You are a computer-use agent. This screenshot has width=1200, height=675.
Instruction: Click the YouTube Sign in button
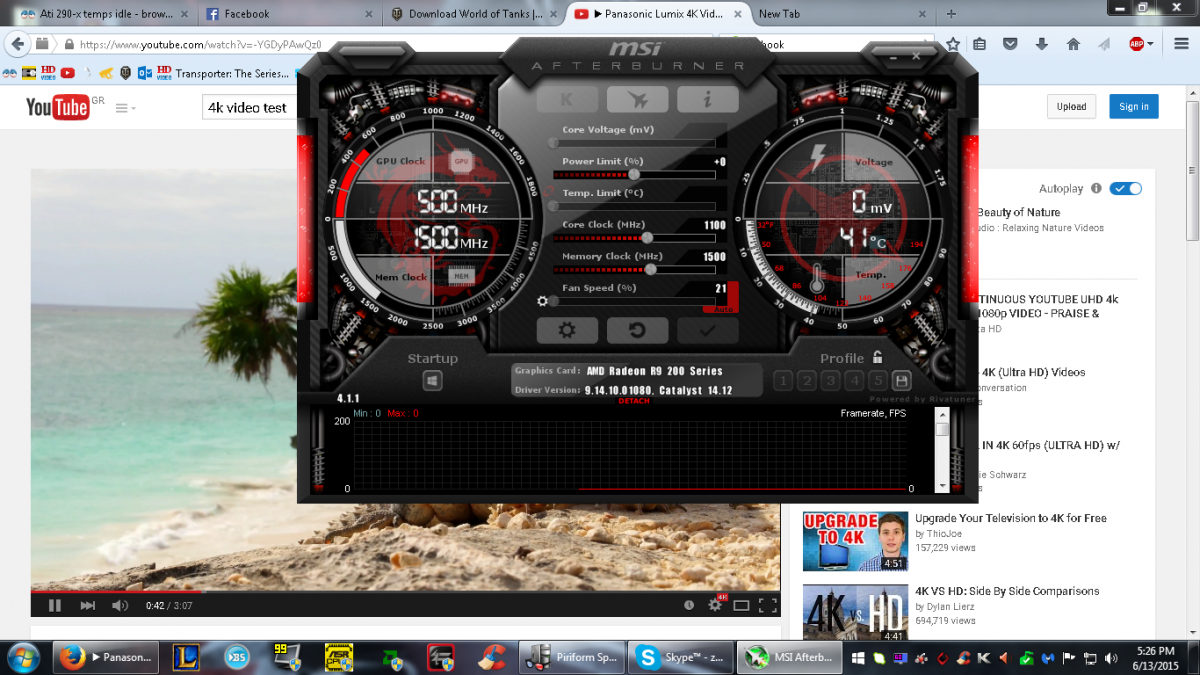[x=1134, y=107]
